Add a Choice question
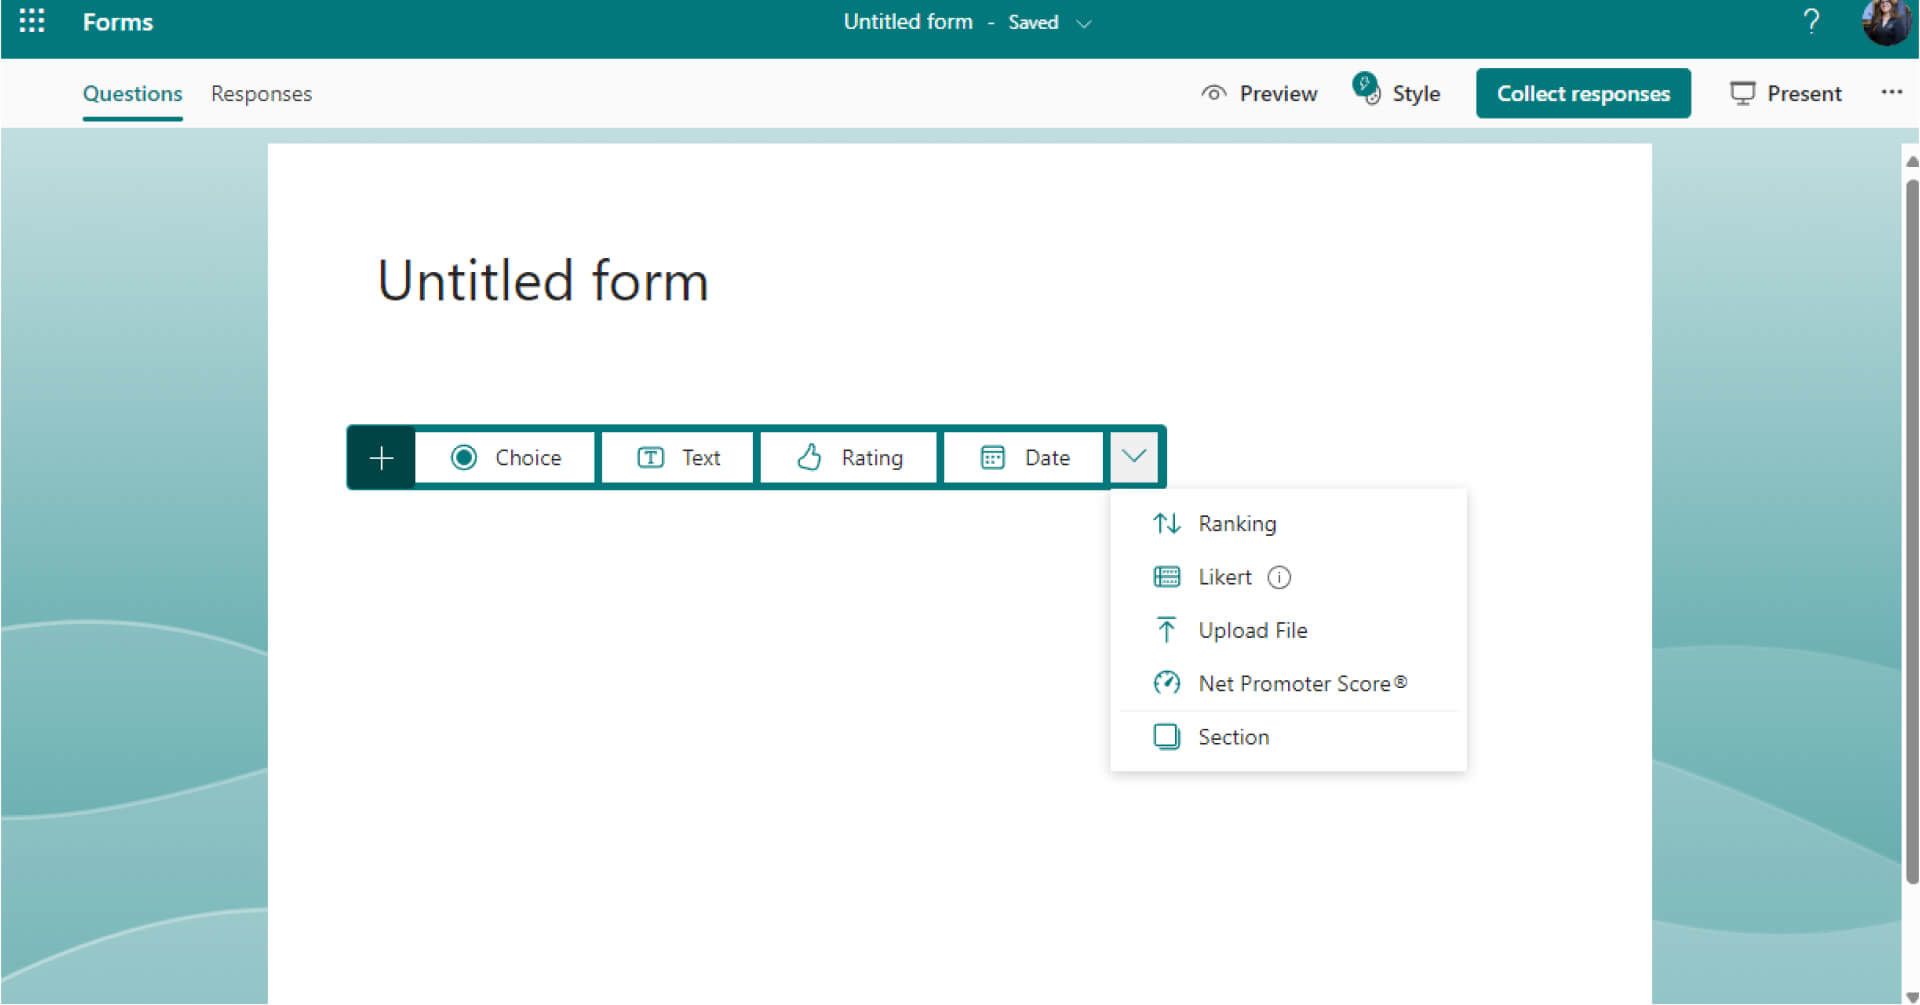Image resolution: width=1920 pixels, height=1005 pixels. (x=505, y=457)
